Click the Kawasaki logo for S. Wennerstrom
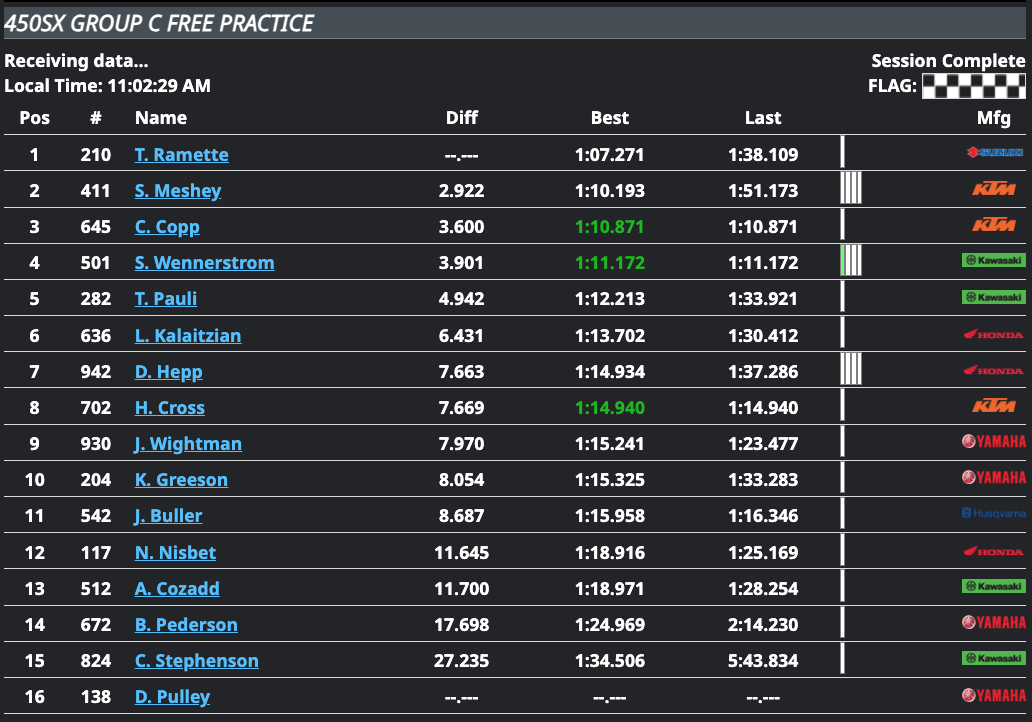Viewport: 1032px width, 722px height. 993,261
